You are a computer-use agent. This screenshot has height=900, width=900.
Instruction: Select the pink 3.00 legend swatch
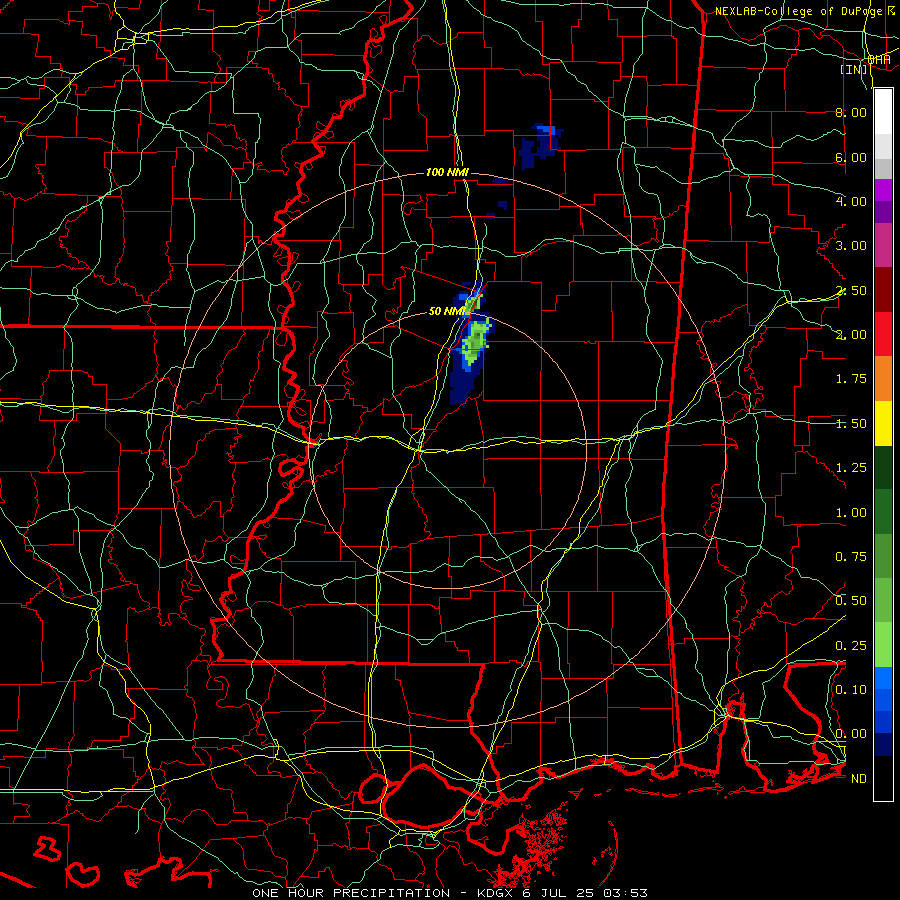(883, 246)
